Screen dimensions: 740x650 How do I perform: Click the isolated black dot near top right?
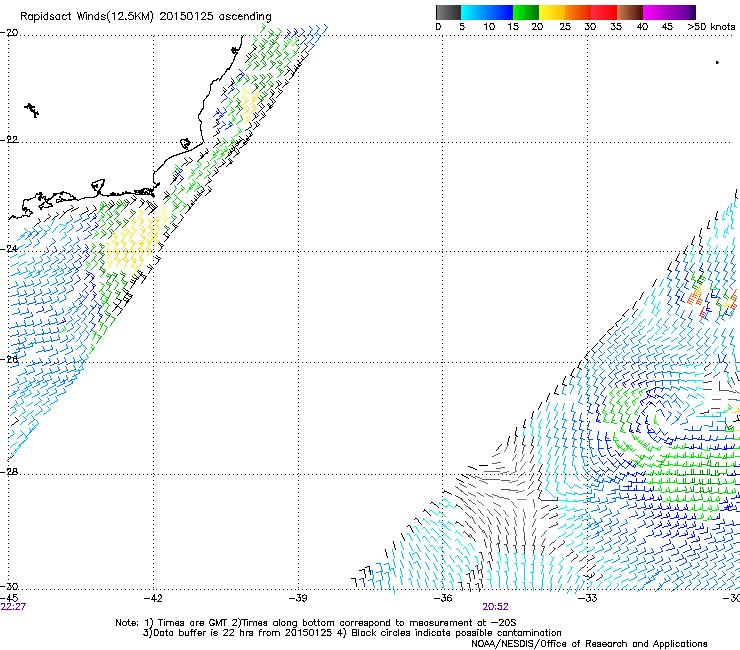[717, 62]
